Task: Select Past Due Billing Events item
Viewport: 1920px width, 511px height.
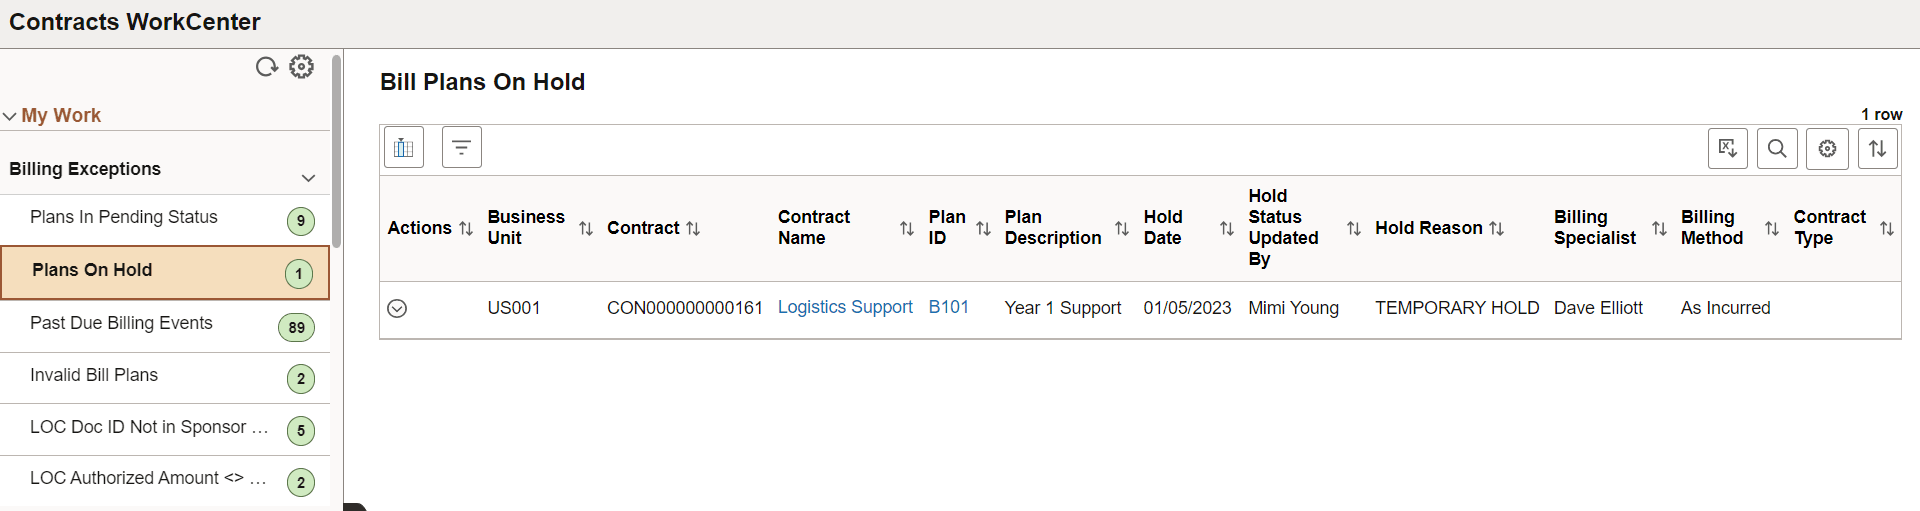Action: pyautogui.click(x=121, y=323)
